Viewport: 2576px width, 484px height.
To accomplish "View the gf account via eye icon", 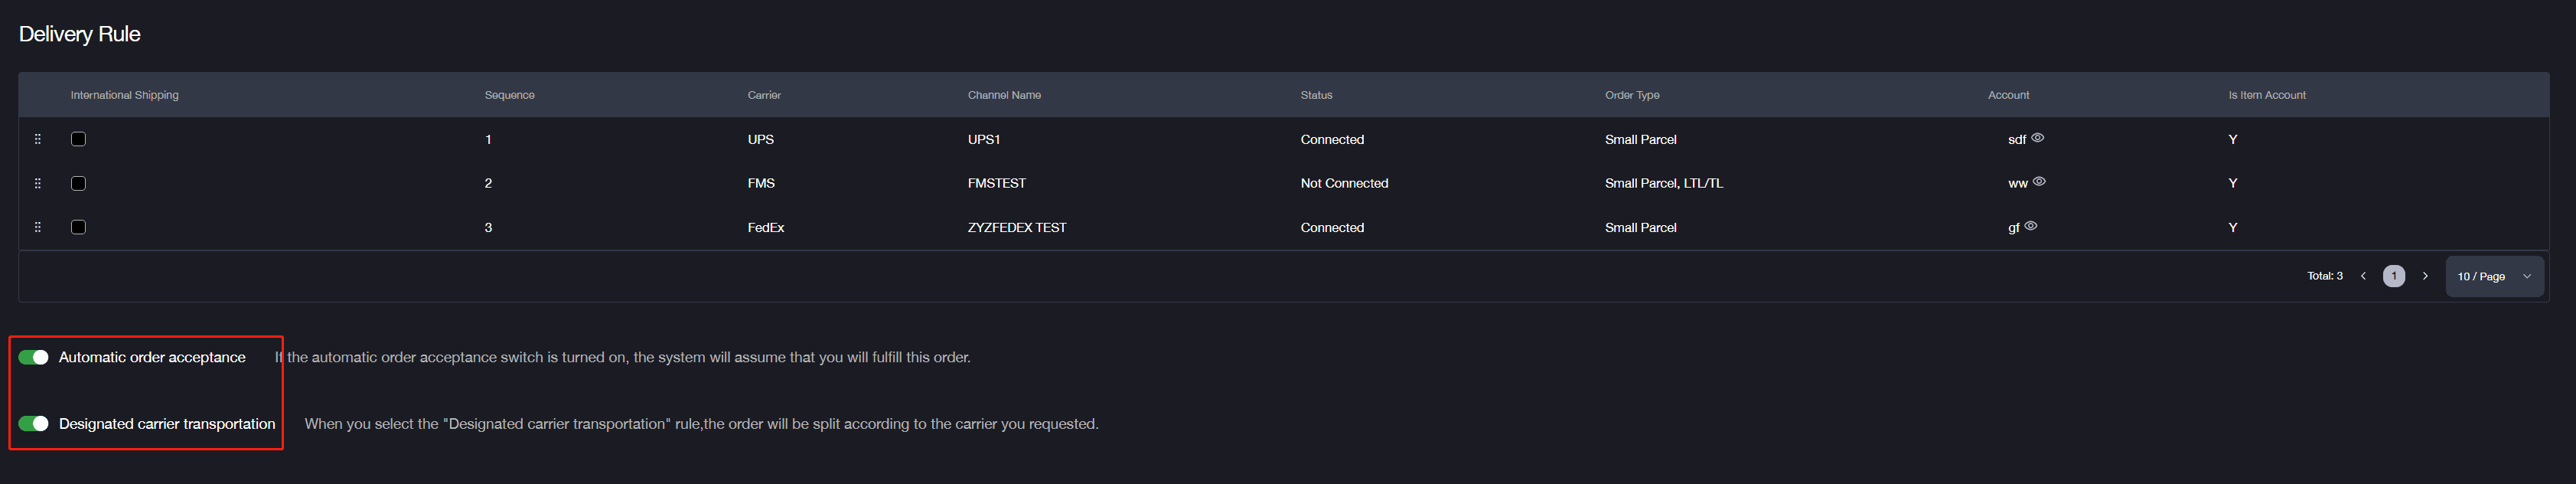I will point(2030,226).
